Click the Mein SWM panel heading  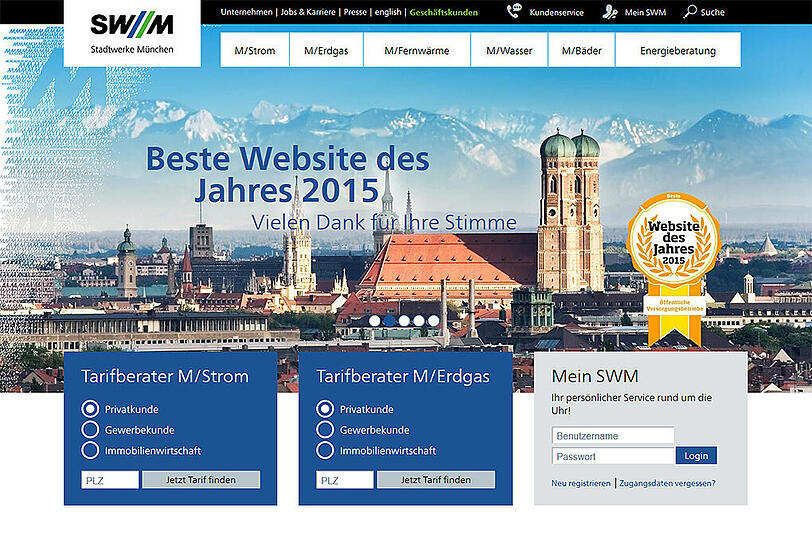[595, 375]
